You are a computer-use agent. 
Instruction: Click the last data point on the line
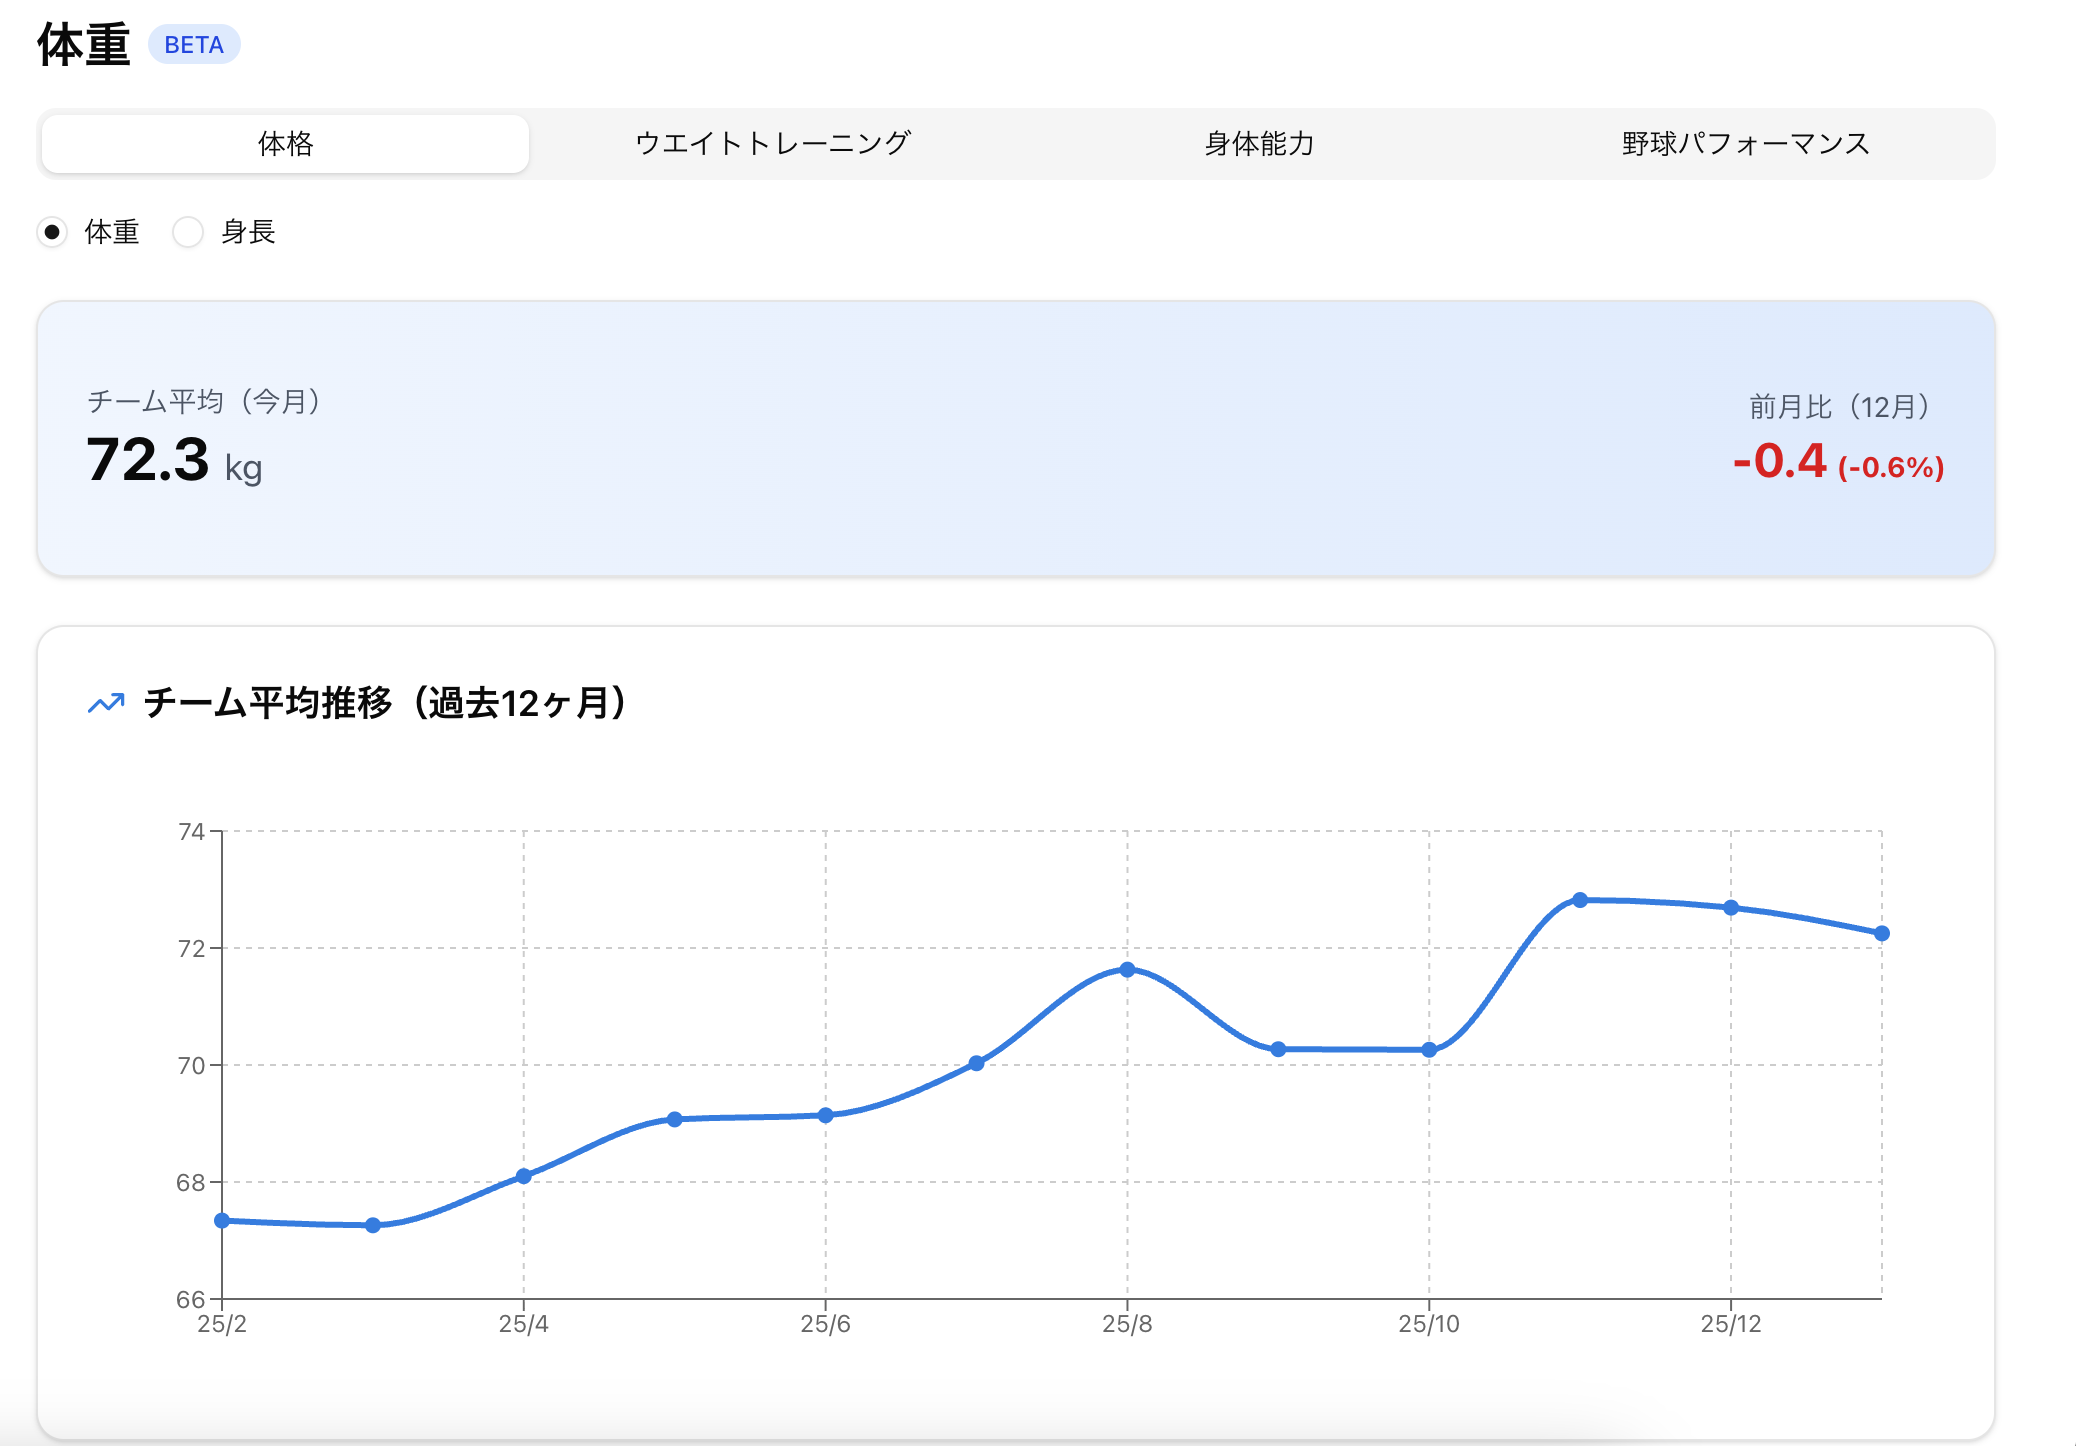[1882, 933]
